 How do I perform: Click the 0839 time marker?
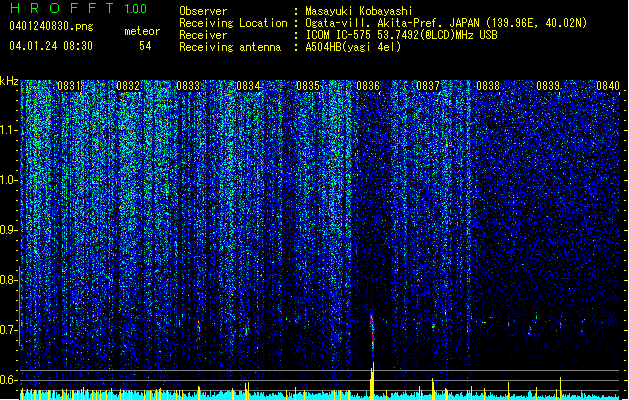click(548, 86)
